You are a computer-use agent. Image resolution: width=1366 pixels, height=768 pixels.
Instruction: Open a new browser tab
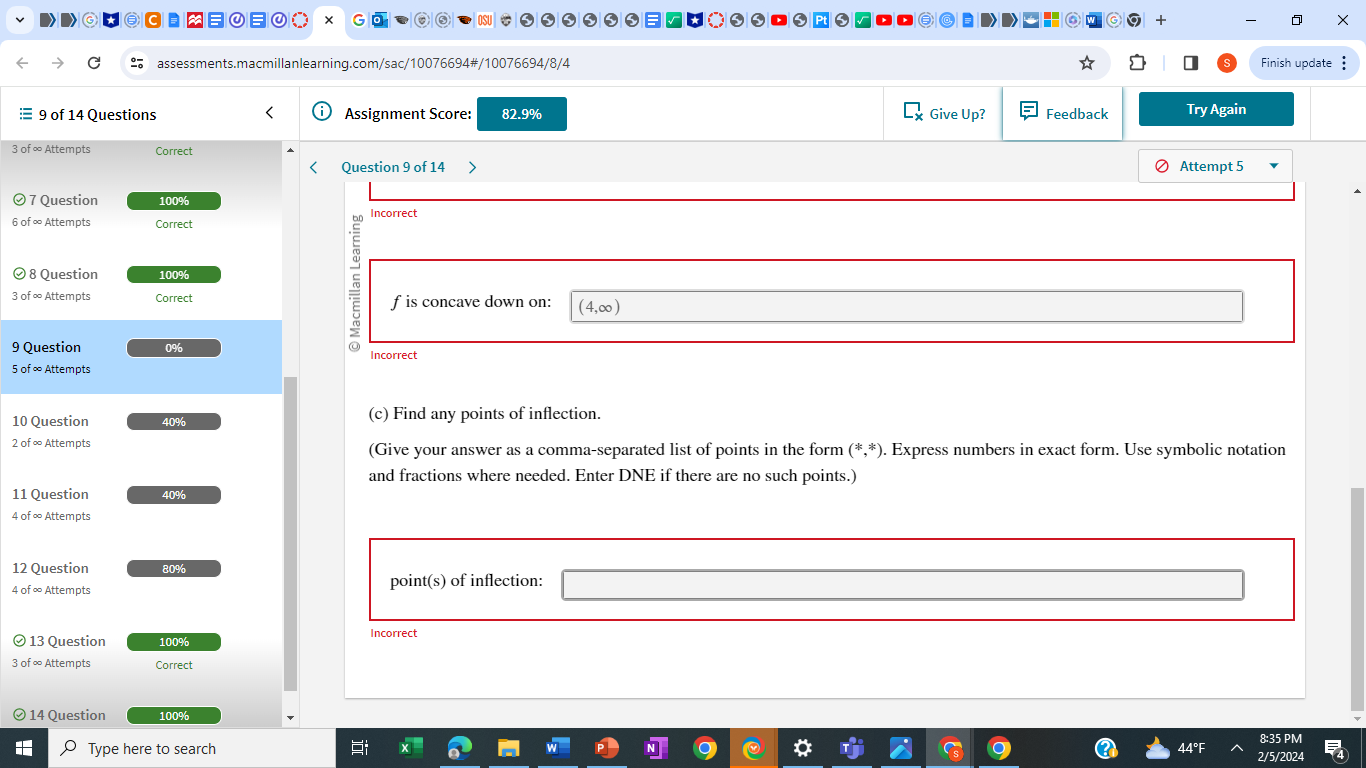(1160, 20)
